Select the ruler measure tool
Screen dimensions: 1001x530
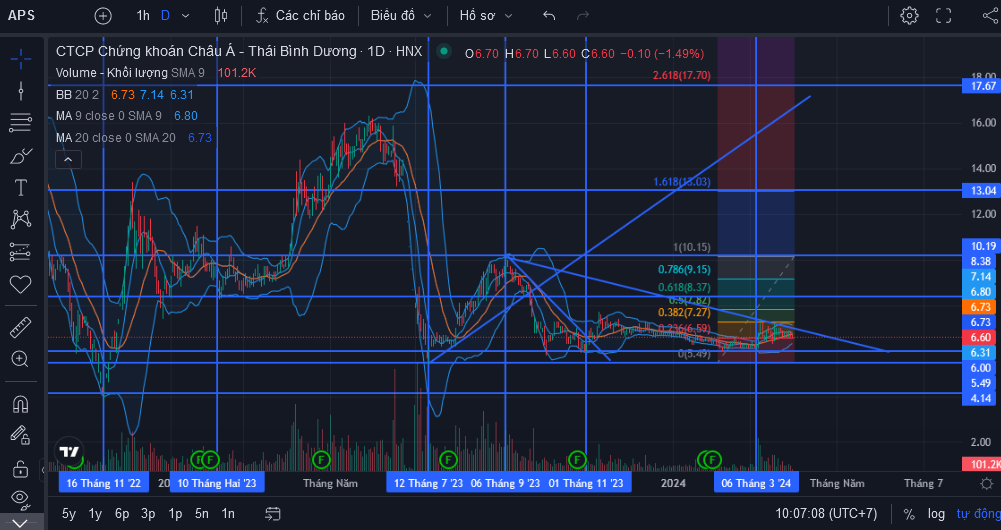coord(20,328)
